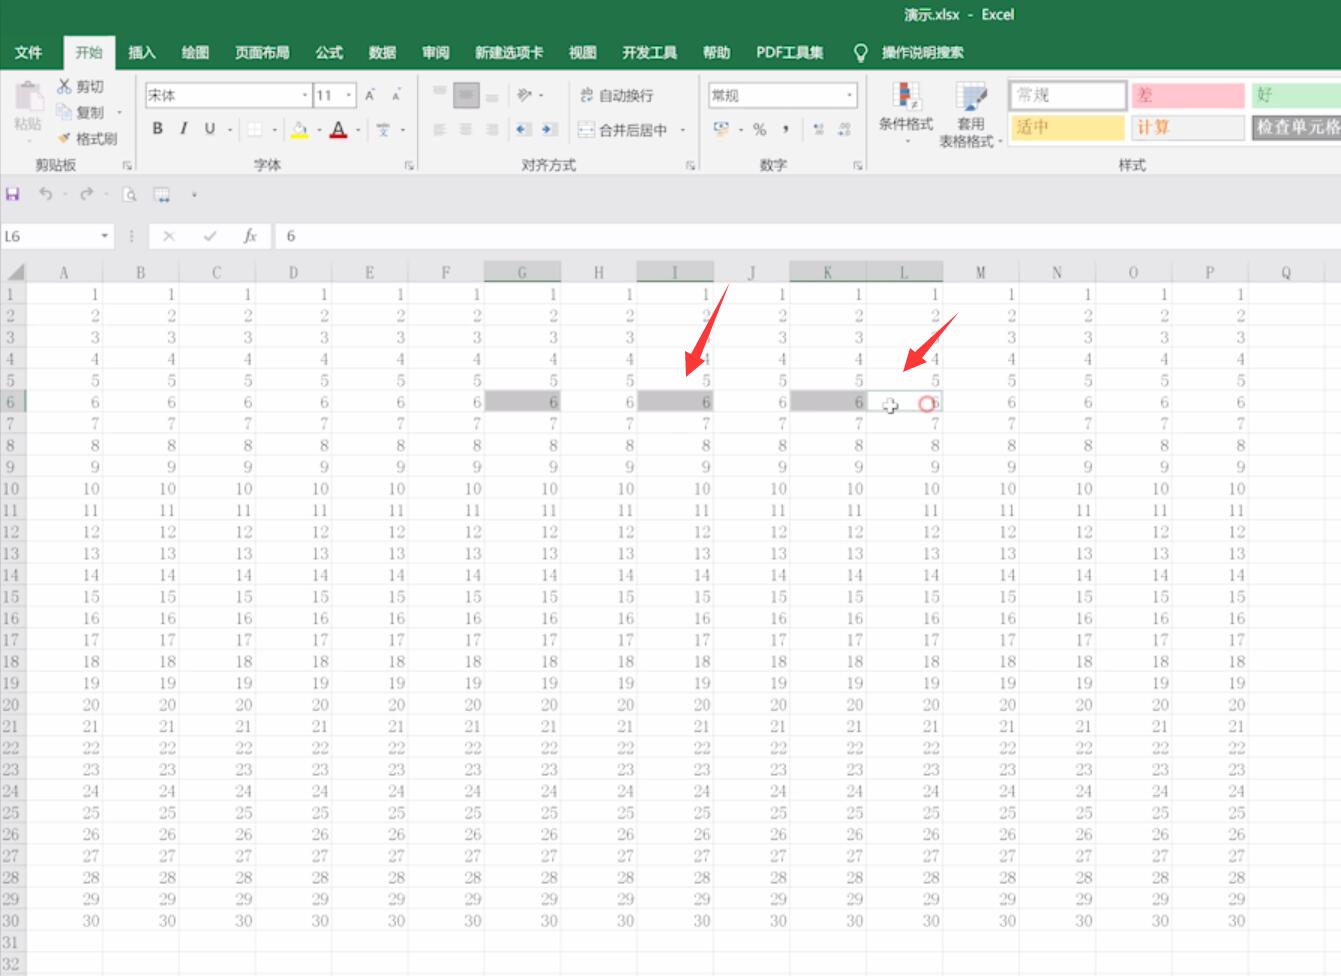This screenshot has width=1341, height=976.
Task: Click the 操作说明搜索 search box
Action: tap(922, 52)
